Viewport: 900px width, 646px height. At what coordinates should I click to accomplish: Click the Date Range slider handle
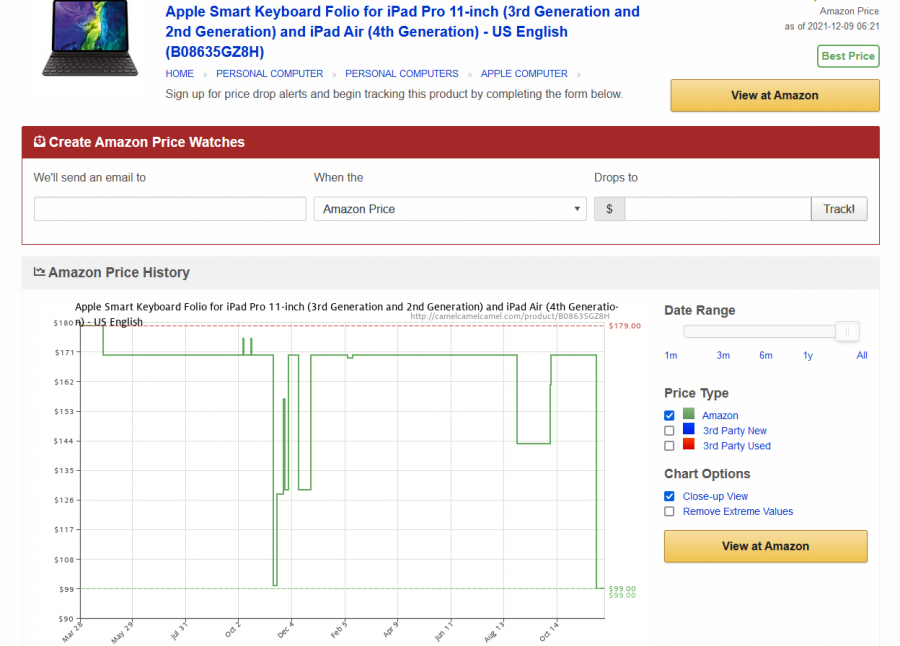click(x=847, y=331)
